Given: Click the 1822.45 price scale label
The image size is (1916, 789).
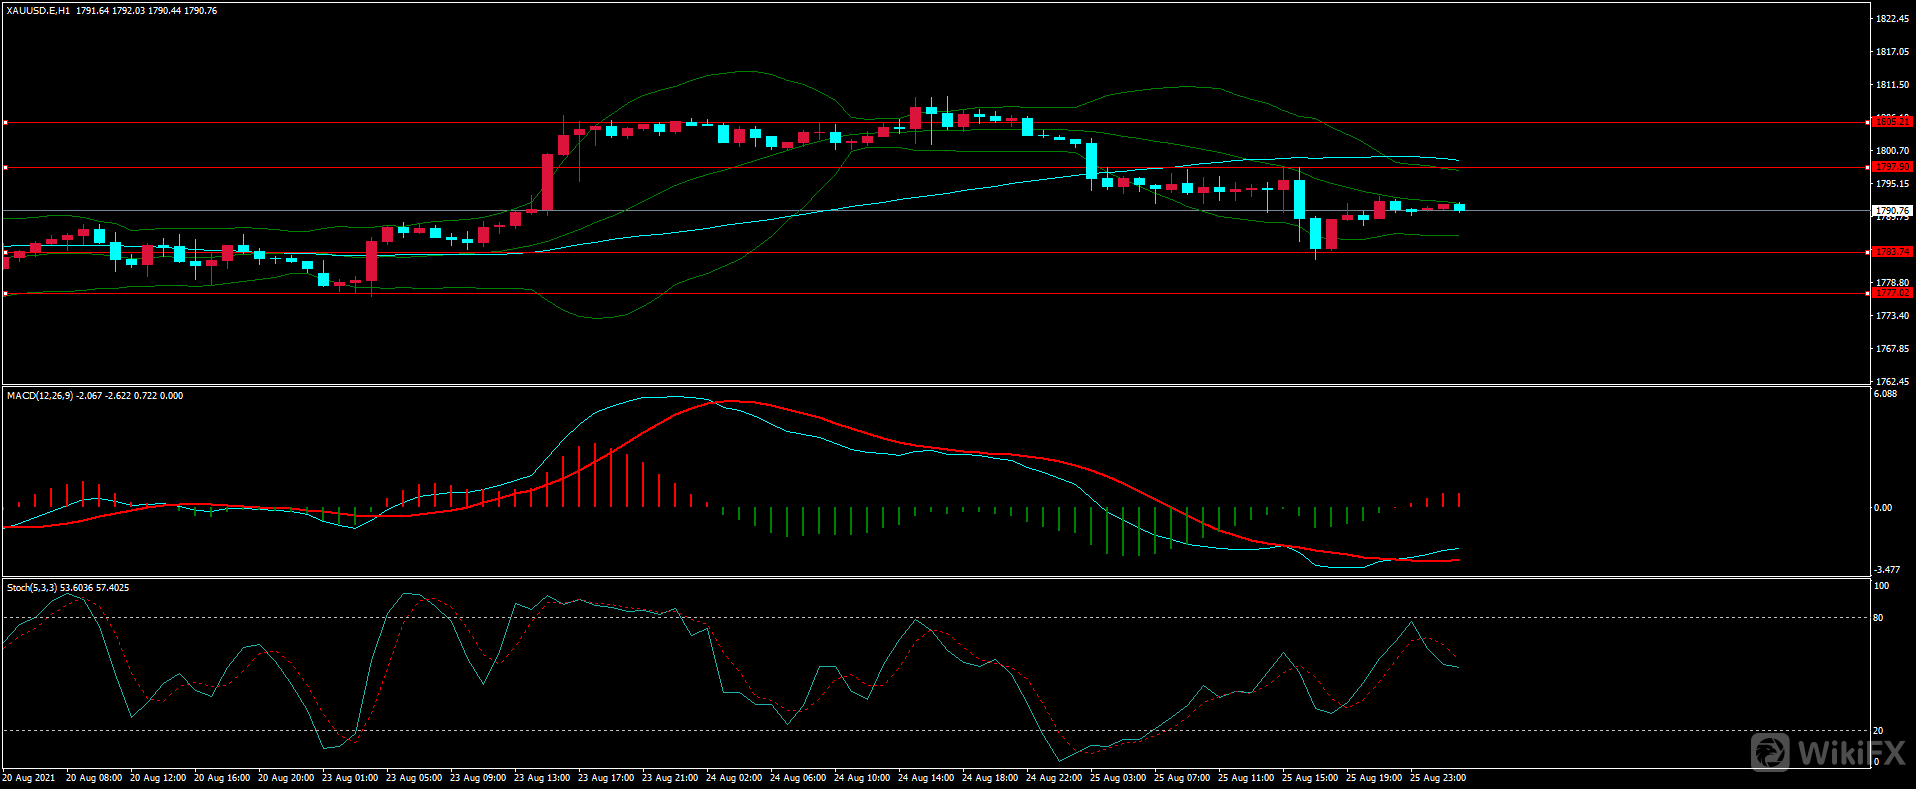Looking at the screenshot, I should click(1892, 19).
